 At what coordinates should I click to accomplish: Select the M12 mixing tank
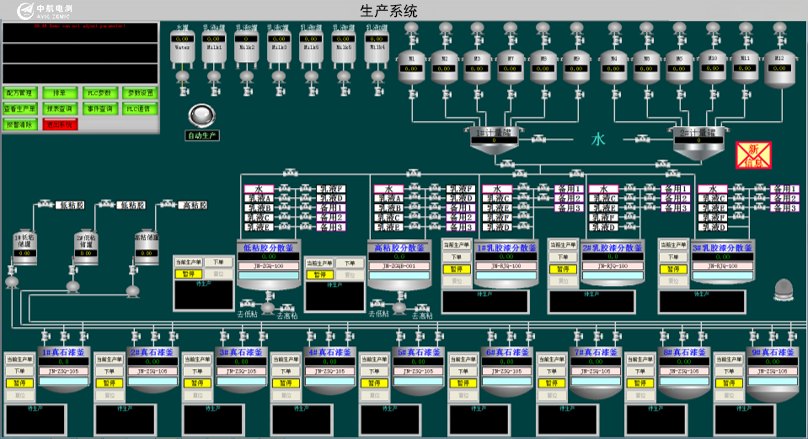780,67
